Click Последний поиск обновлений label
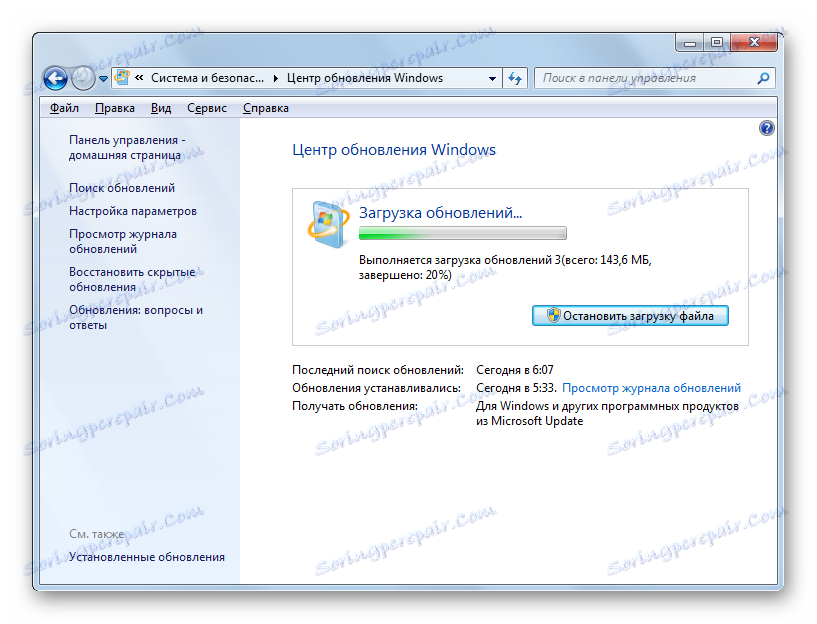This screenshot has width=817, height=624. 378,370
